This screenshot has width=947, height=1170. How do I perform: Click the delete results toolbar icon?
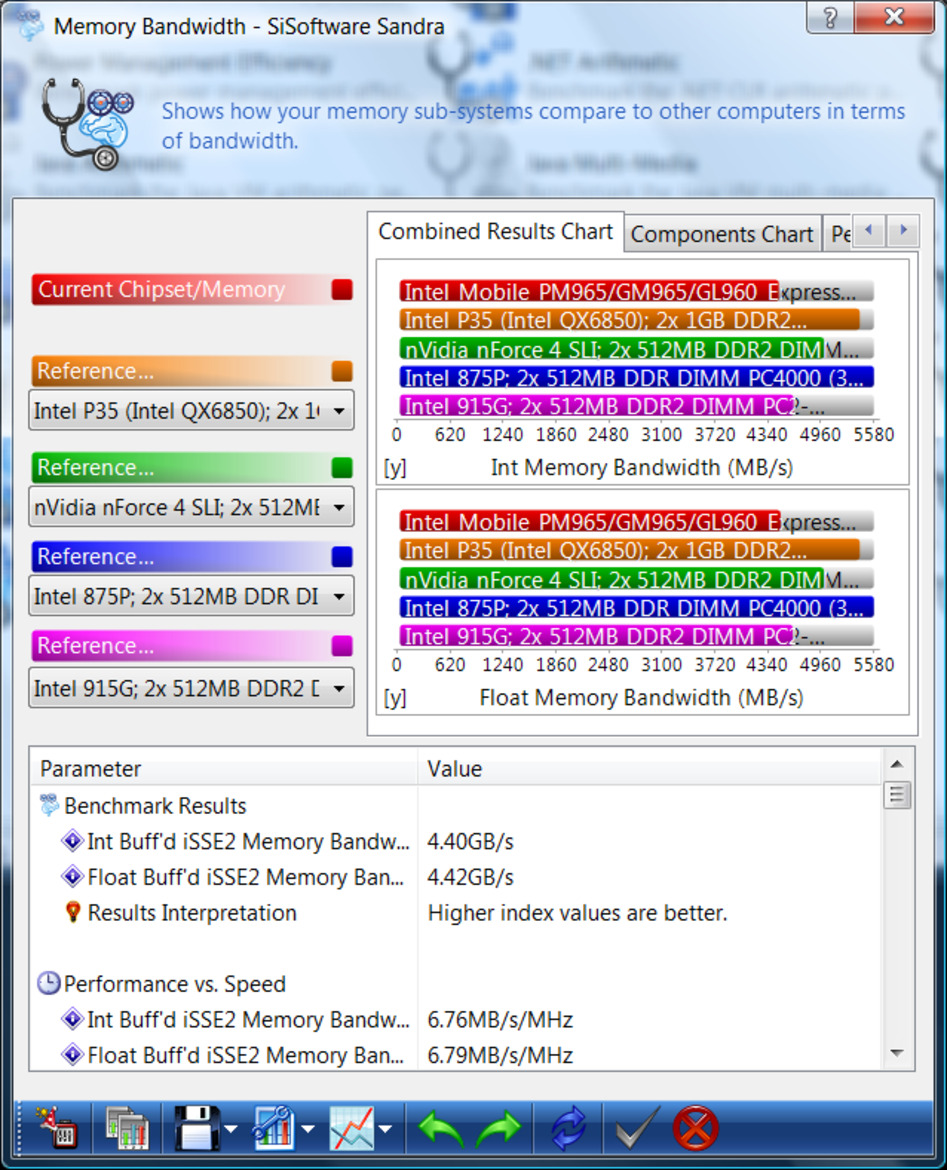(57, 1127)
